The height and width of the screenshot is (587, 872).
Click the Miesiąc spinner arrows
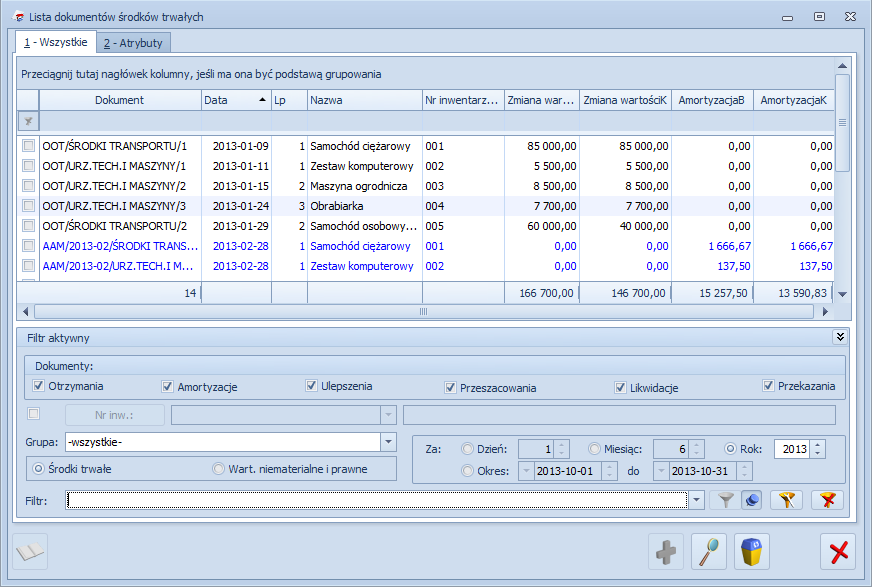696,449
